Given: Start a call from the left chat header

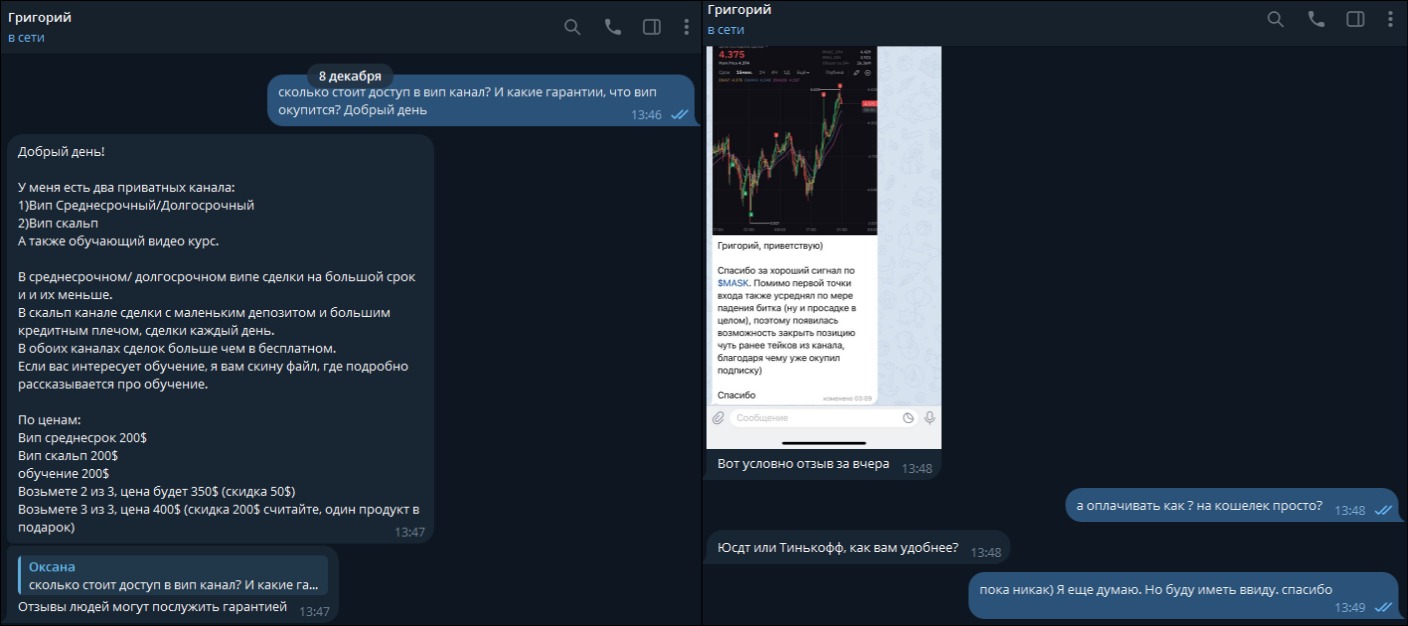Looking at the screenshot, I should (x=612, y=27).
